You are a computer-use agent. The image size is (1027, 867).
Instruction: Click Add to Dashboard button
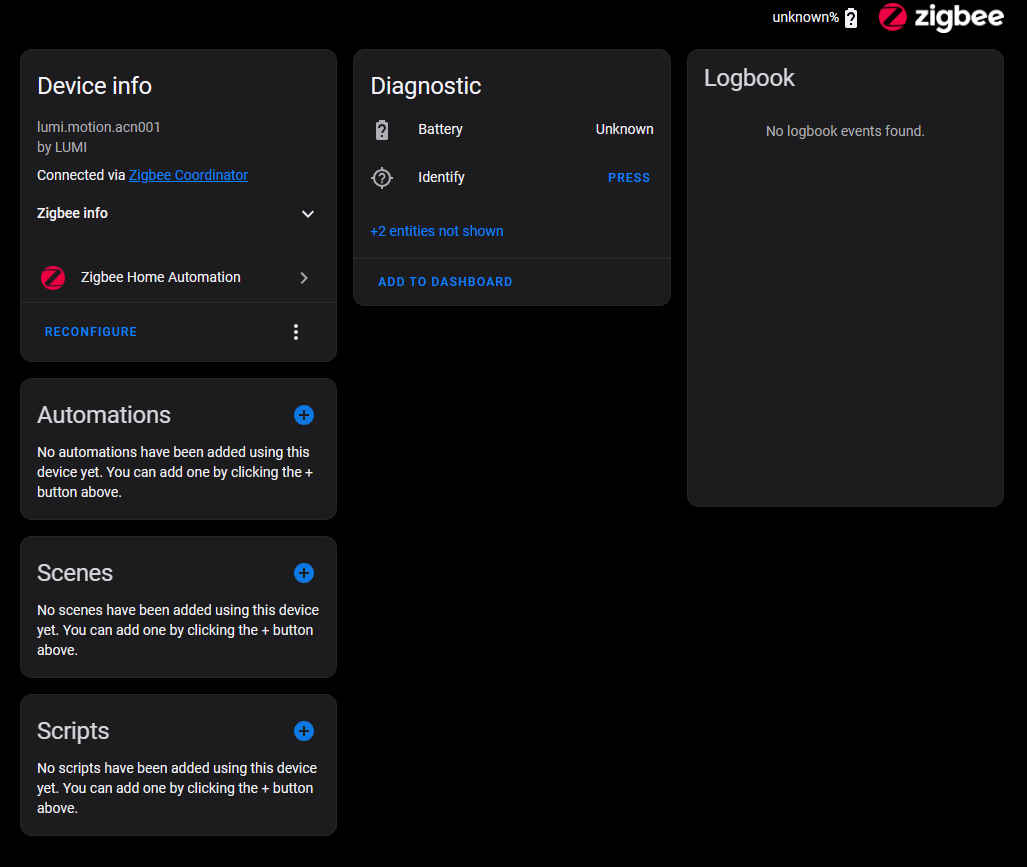[x=445, y=282]
